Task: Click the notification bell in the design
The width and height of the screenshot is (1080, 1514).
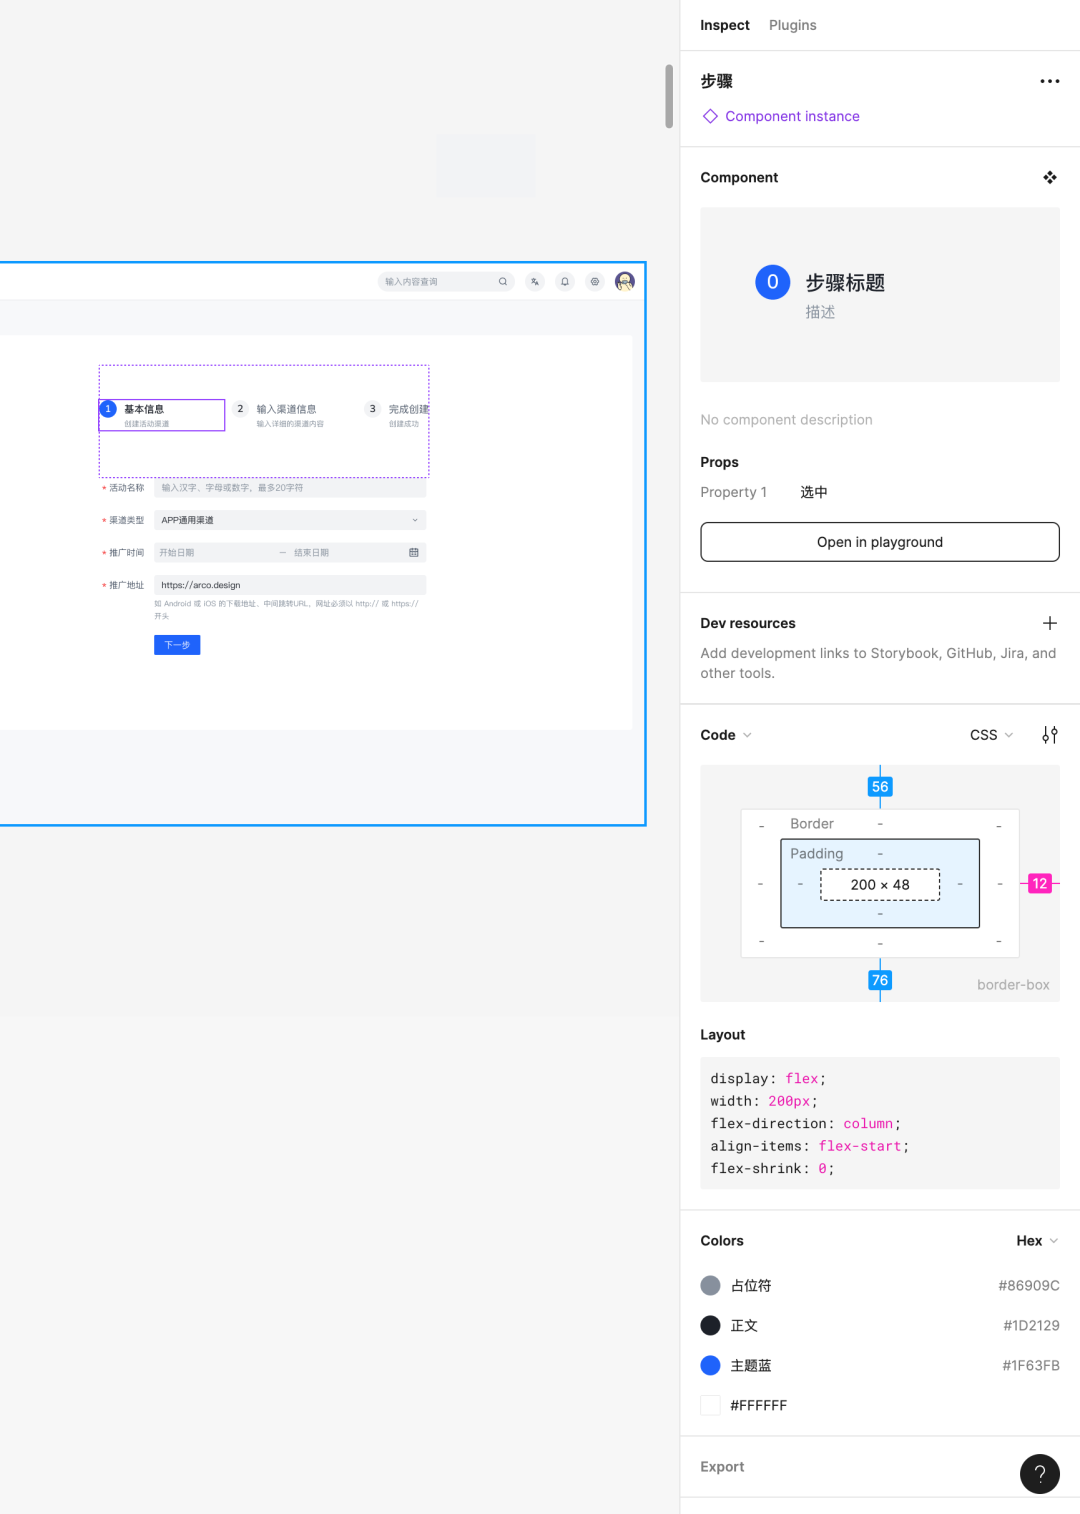Action: [565, 282]
